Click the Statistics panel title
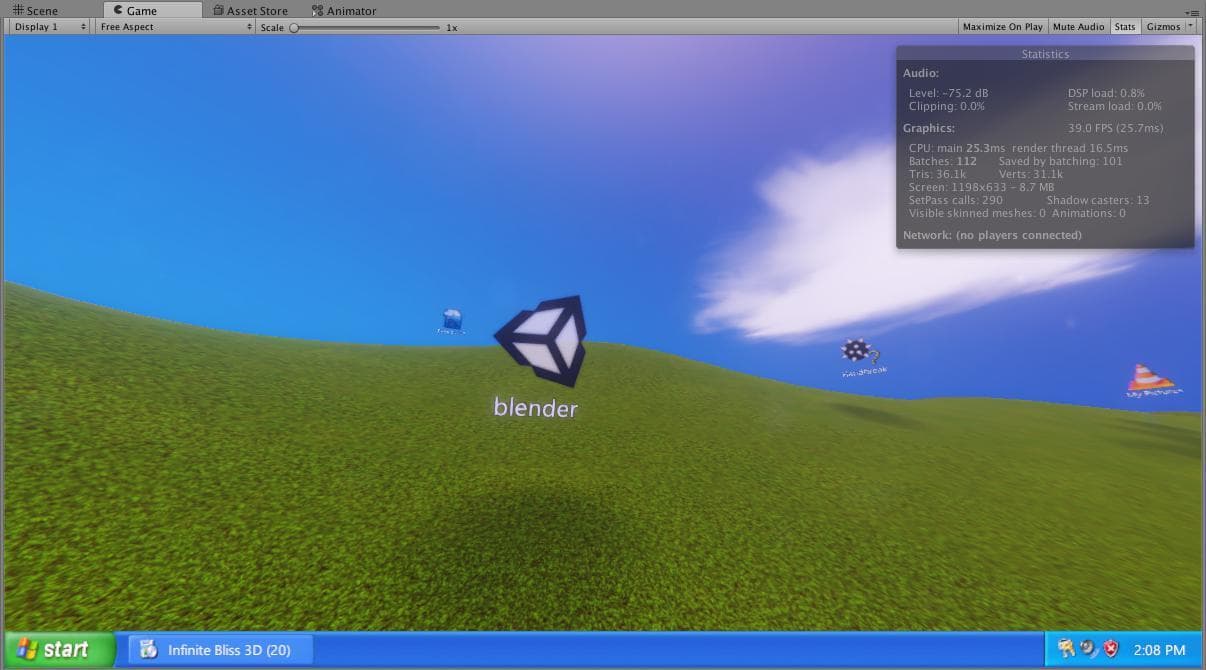 [1045, 54]
